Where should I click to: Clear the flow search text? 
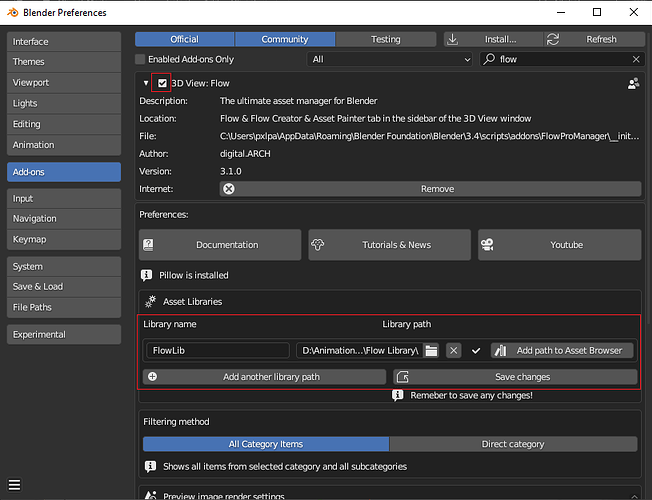(636, 59)
